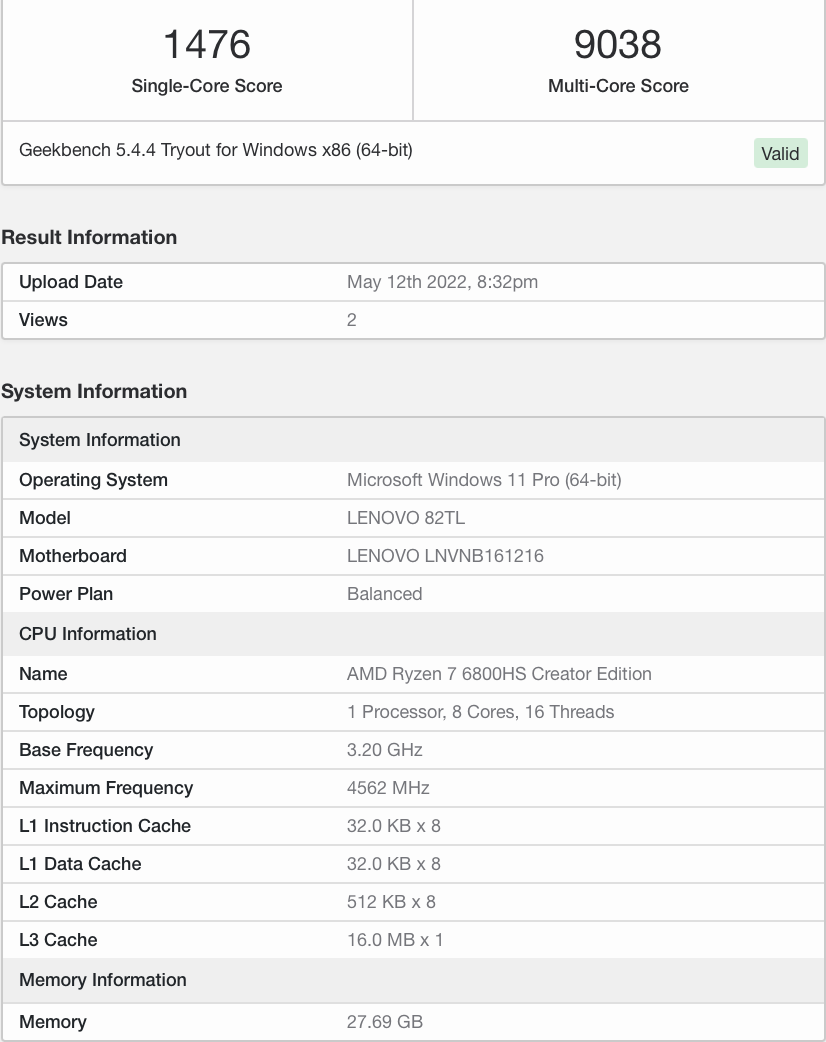Select the 3.20 GHz base frequency value

(385, 750)
